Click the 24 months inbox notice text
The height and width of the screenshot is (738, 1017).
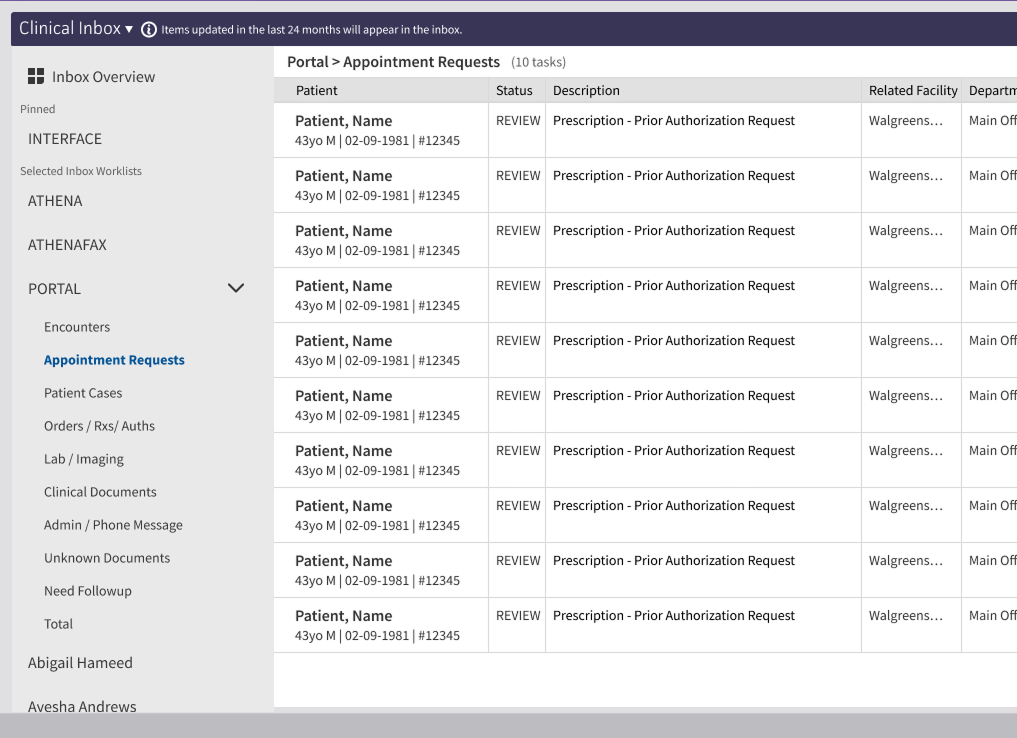[x=311, y=30]
